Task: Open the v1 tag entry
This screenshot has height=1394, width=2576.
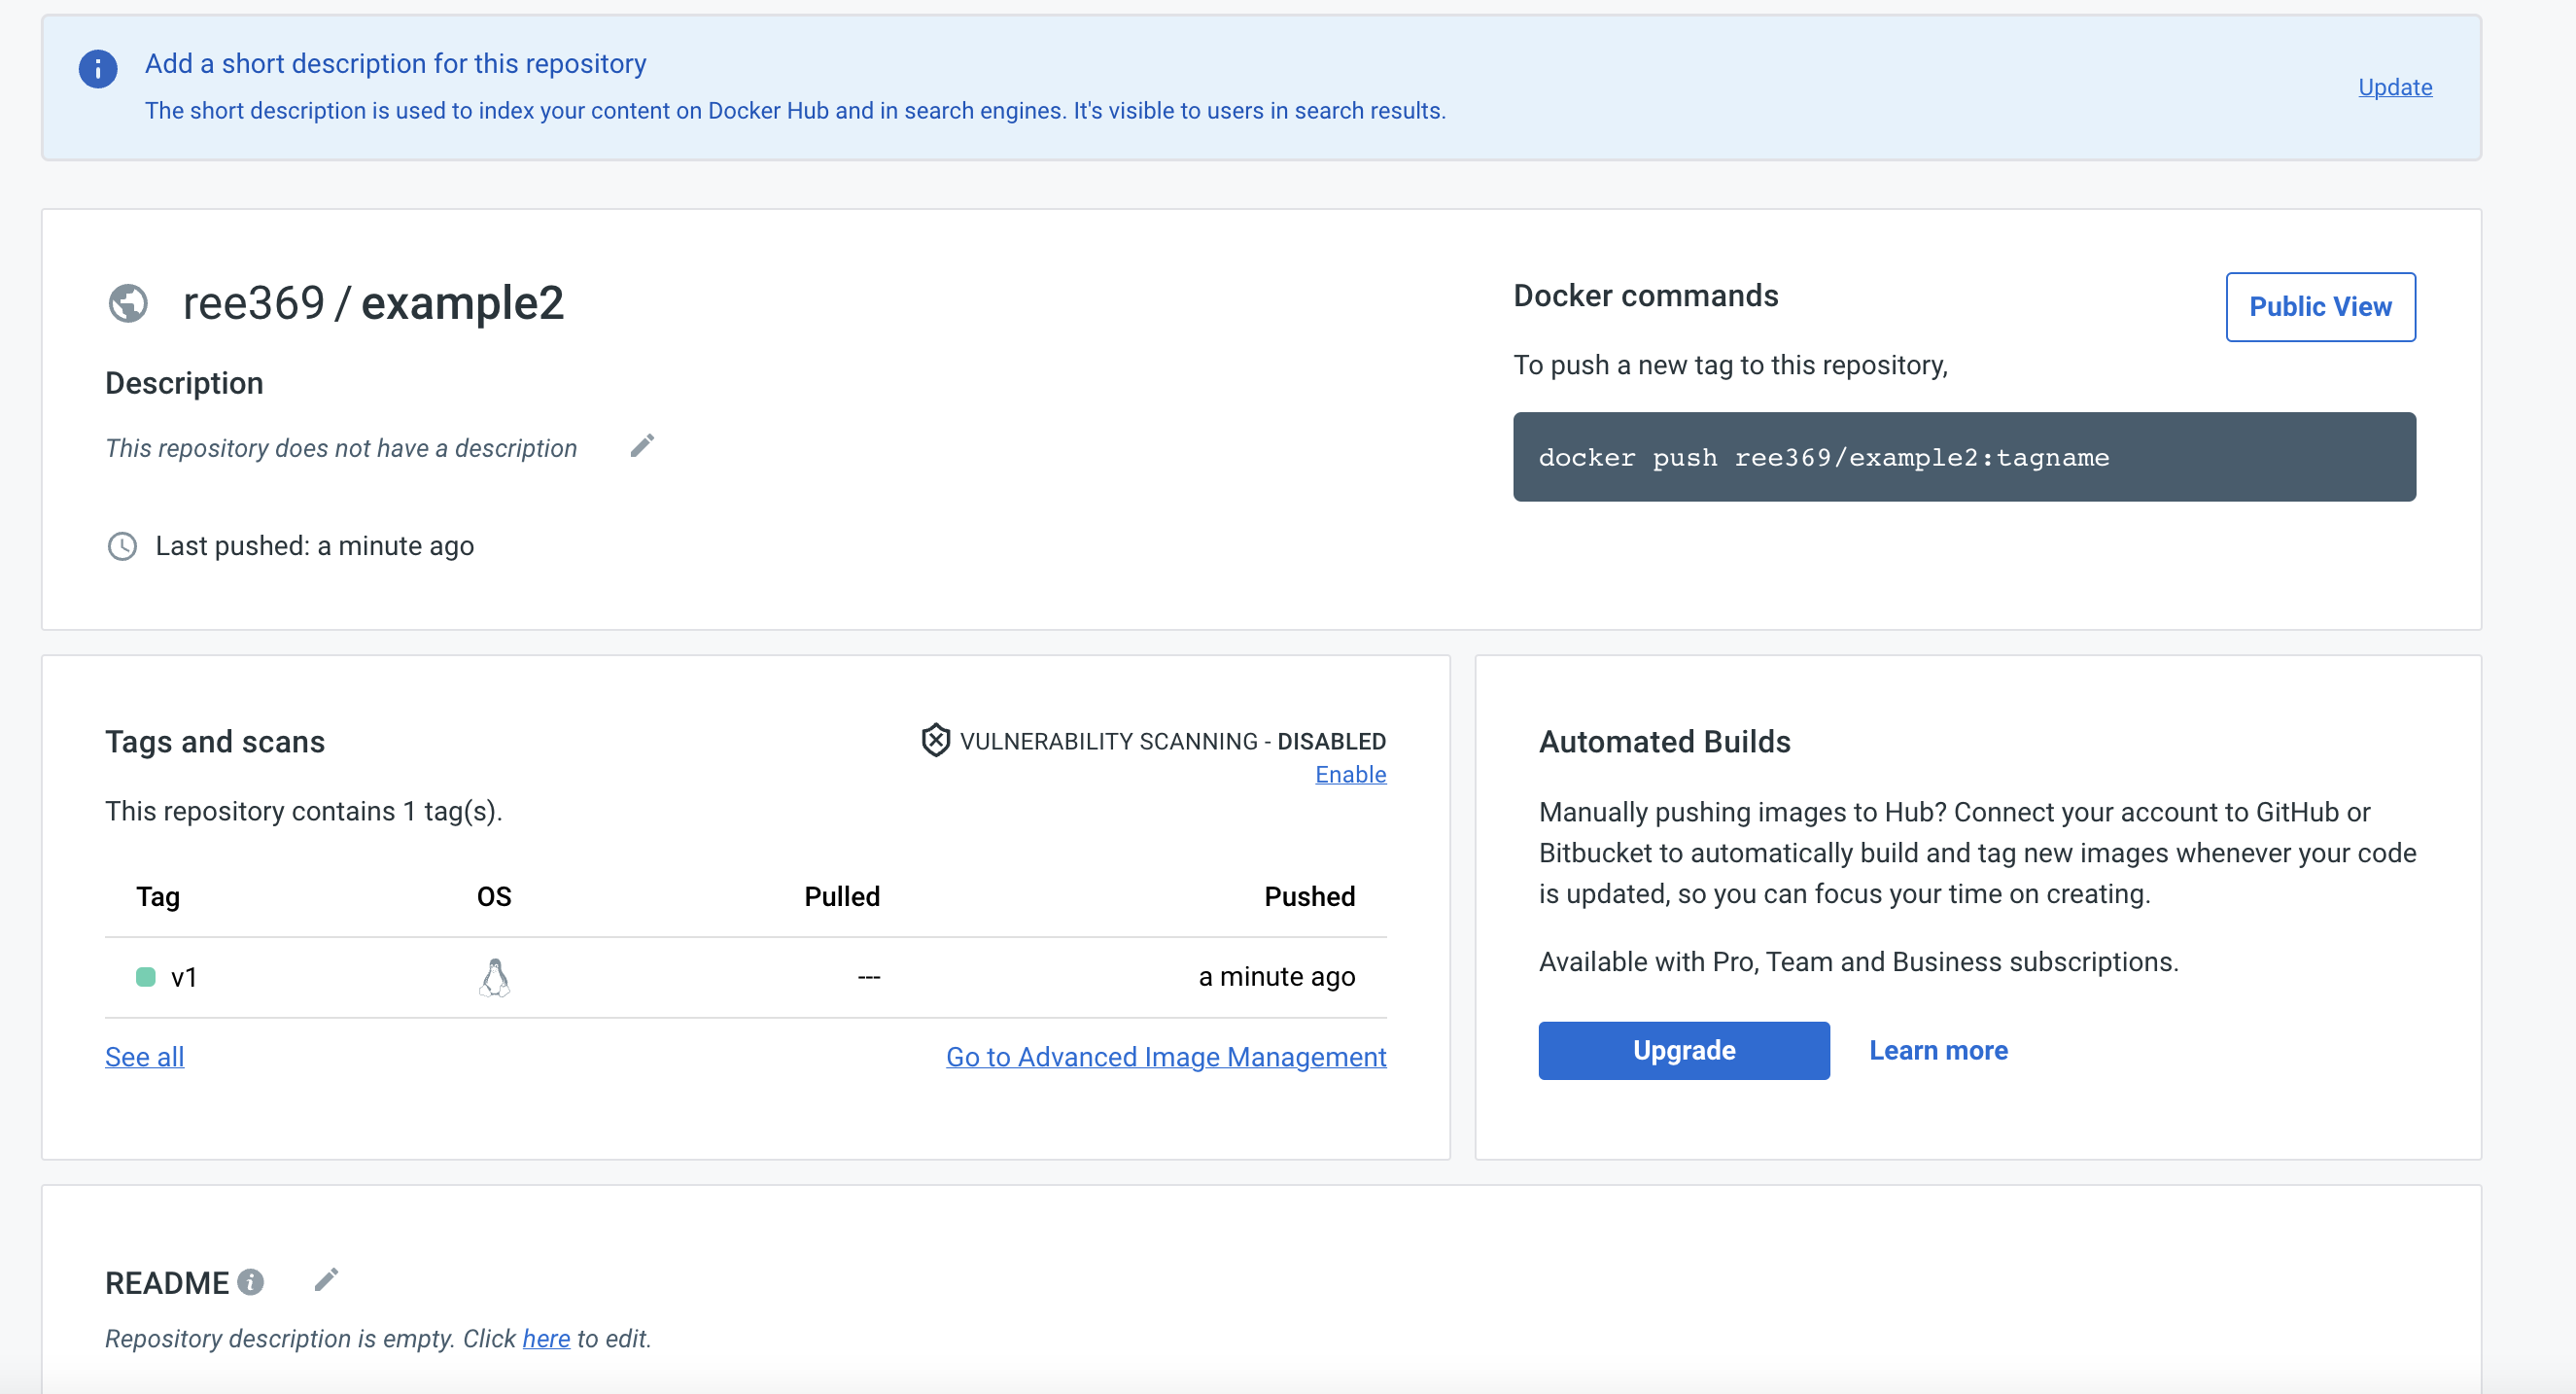Action: 184,977
